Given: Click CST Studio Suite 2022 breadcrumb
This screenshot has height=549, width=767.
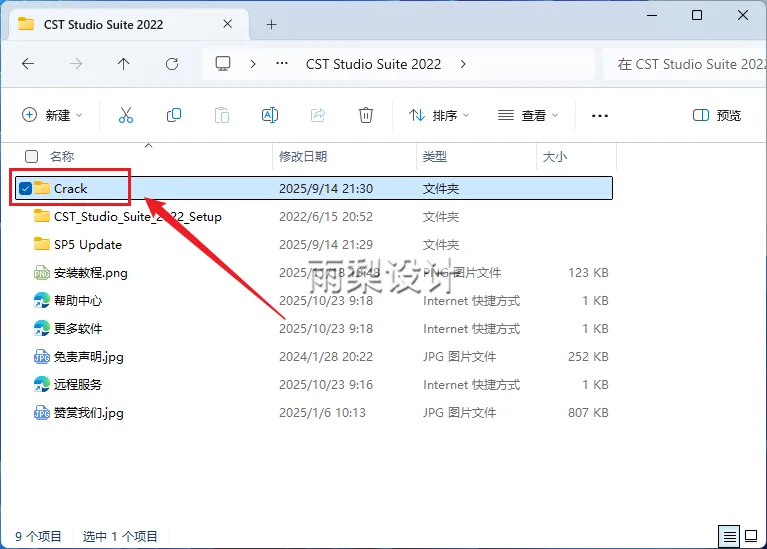Looking at the screenshot, I should [x=373, y=64].
